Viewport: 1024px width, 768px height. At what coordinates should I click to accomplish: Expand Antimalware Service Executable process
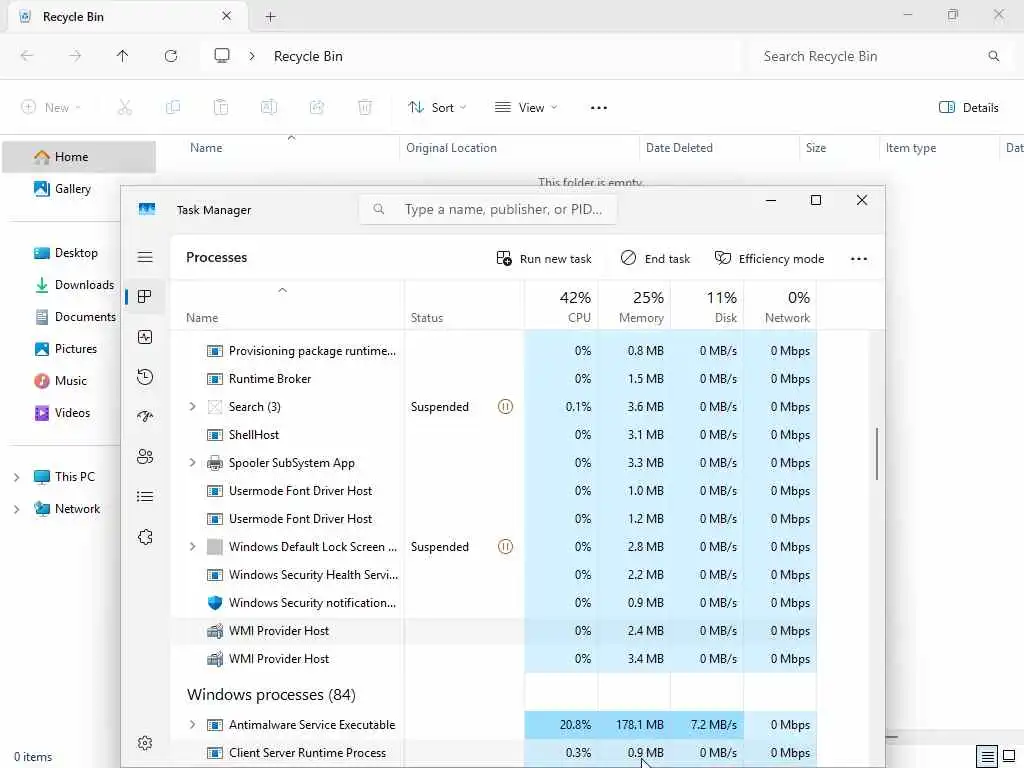click(192, 724)
